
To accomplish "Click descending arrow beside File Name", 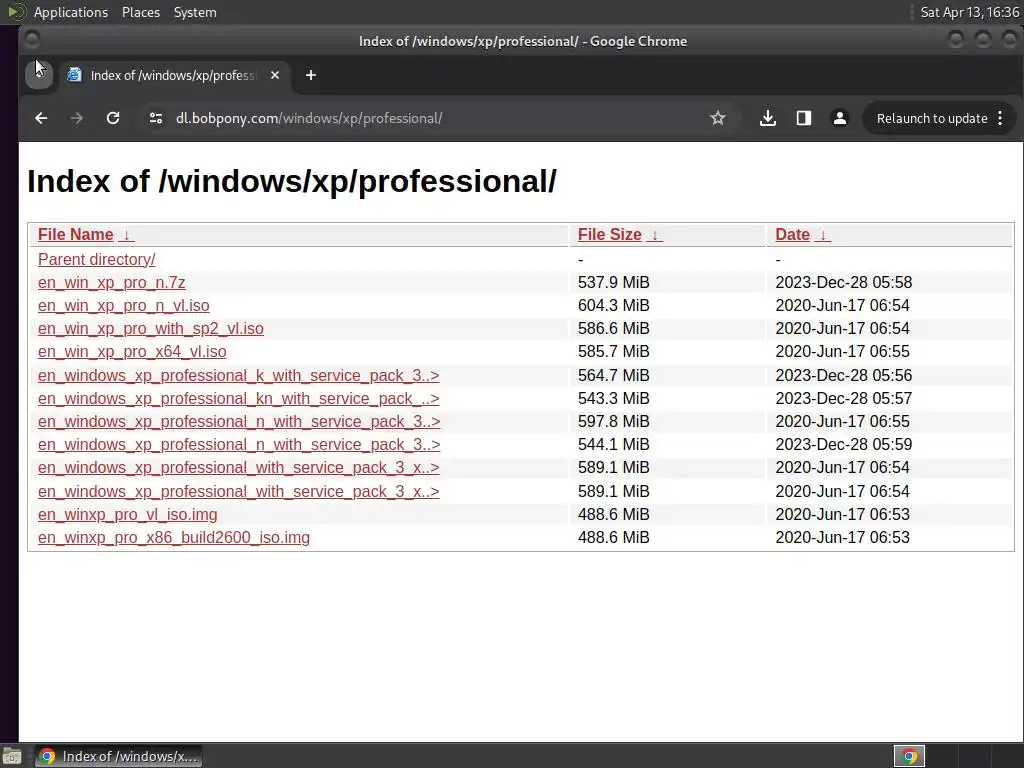I will 127,235.
